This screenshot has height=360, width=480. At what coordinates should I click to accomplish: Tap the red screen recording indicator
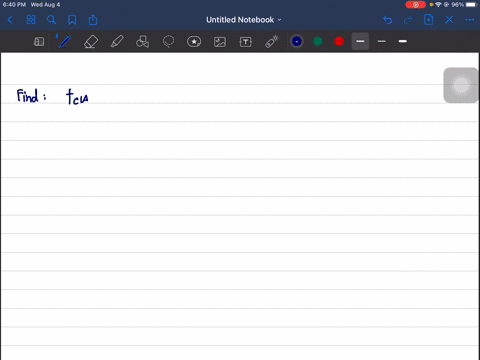416,5
